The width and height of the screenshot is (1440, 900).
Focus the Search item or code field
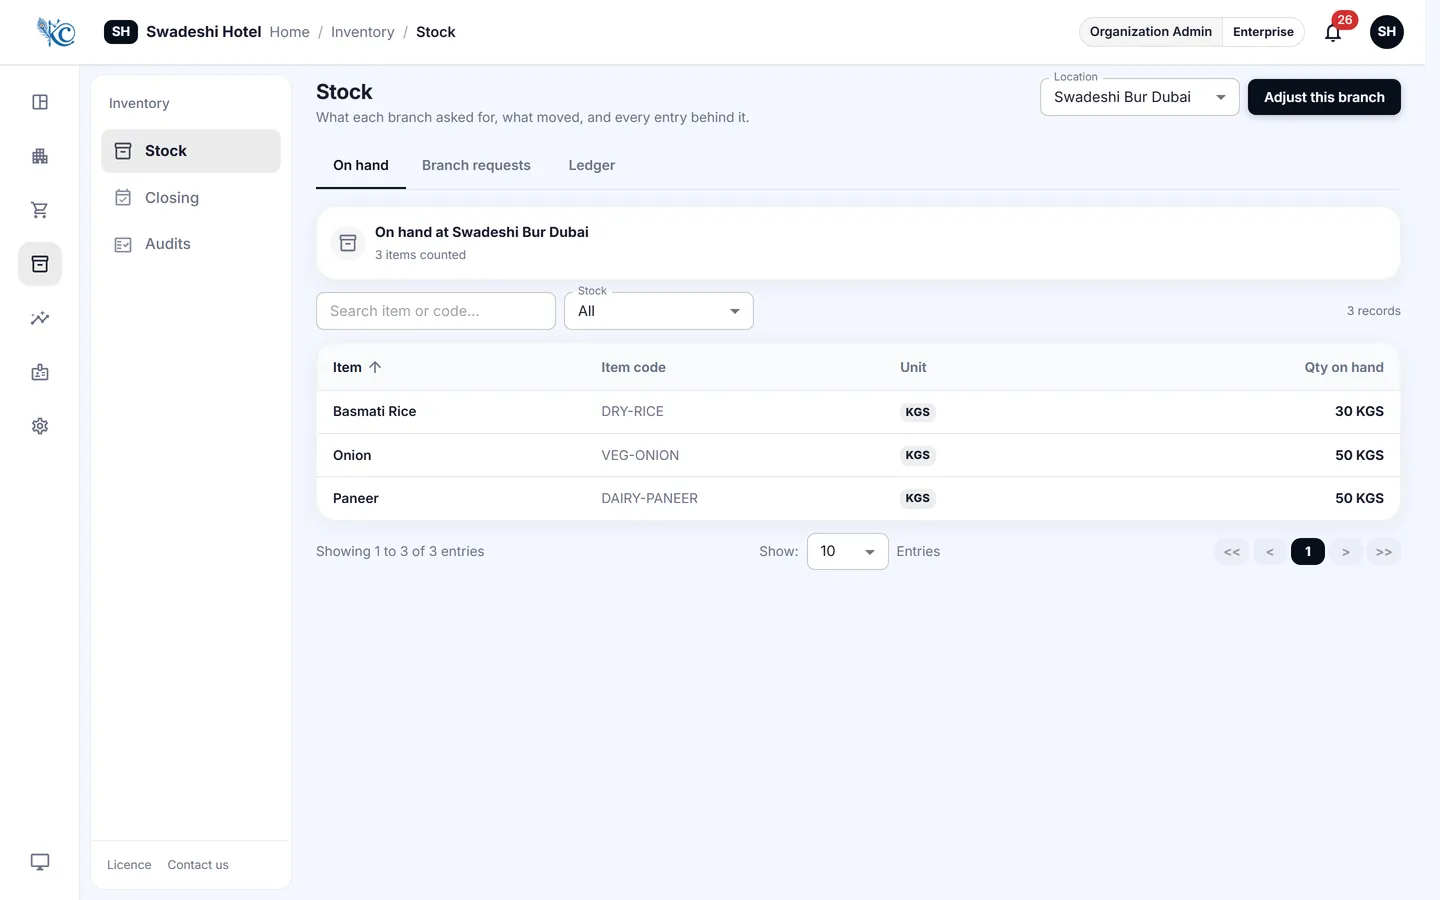click(436, 311)
